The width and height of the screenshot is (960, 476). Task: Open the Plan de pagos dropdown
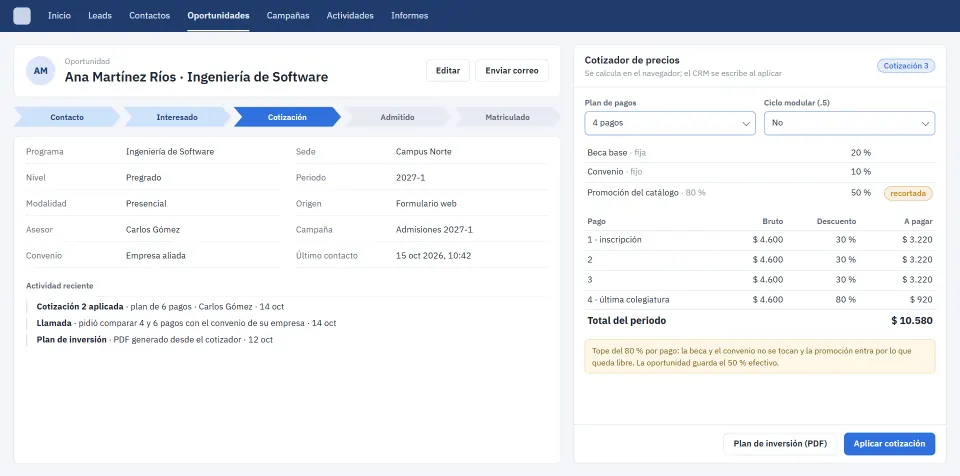tap(670, 123)
